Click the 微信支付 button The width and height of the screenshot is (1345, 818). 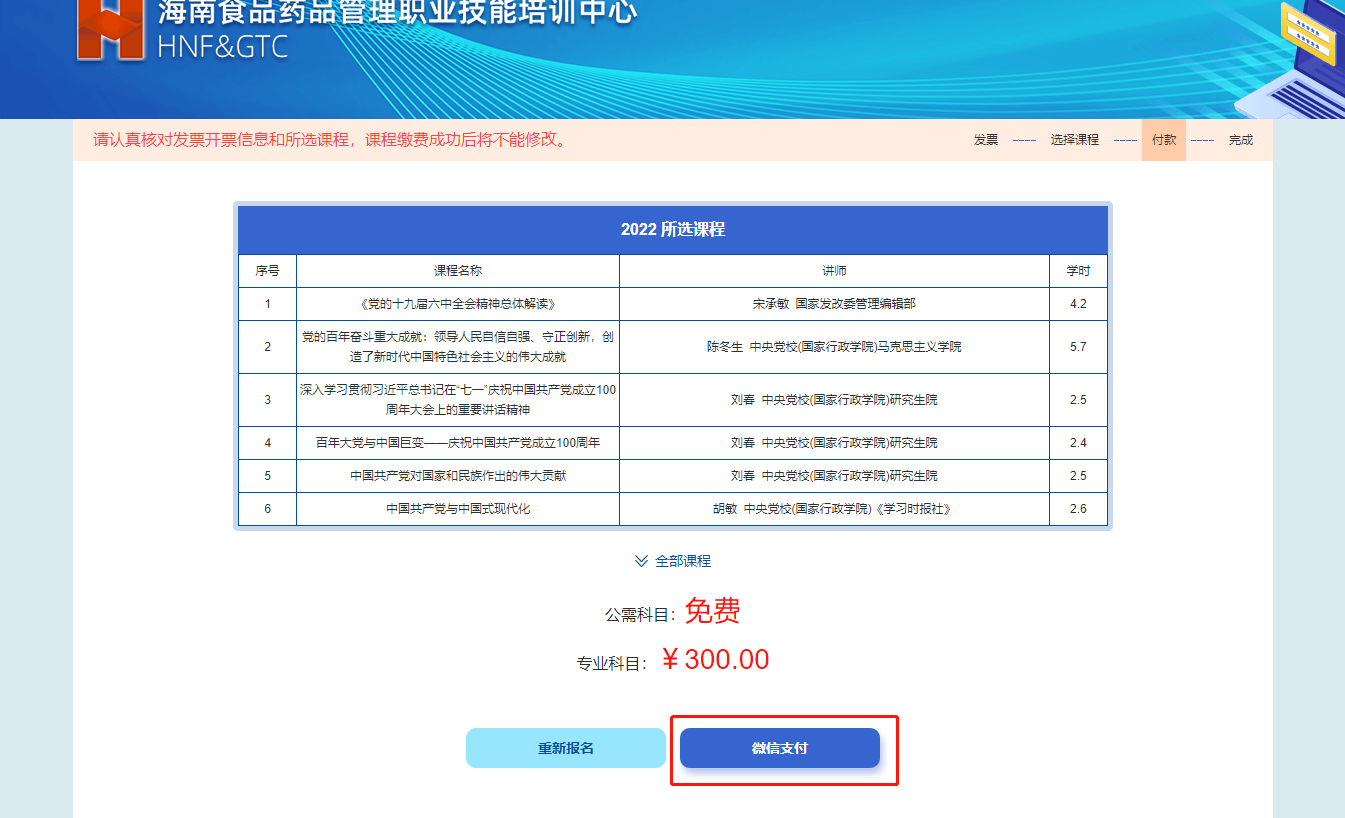pos(779,748)
